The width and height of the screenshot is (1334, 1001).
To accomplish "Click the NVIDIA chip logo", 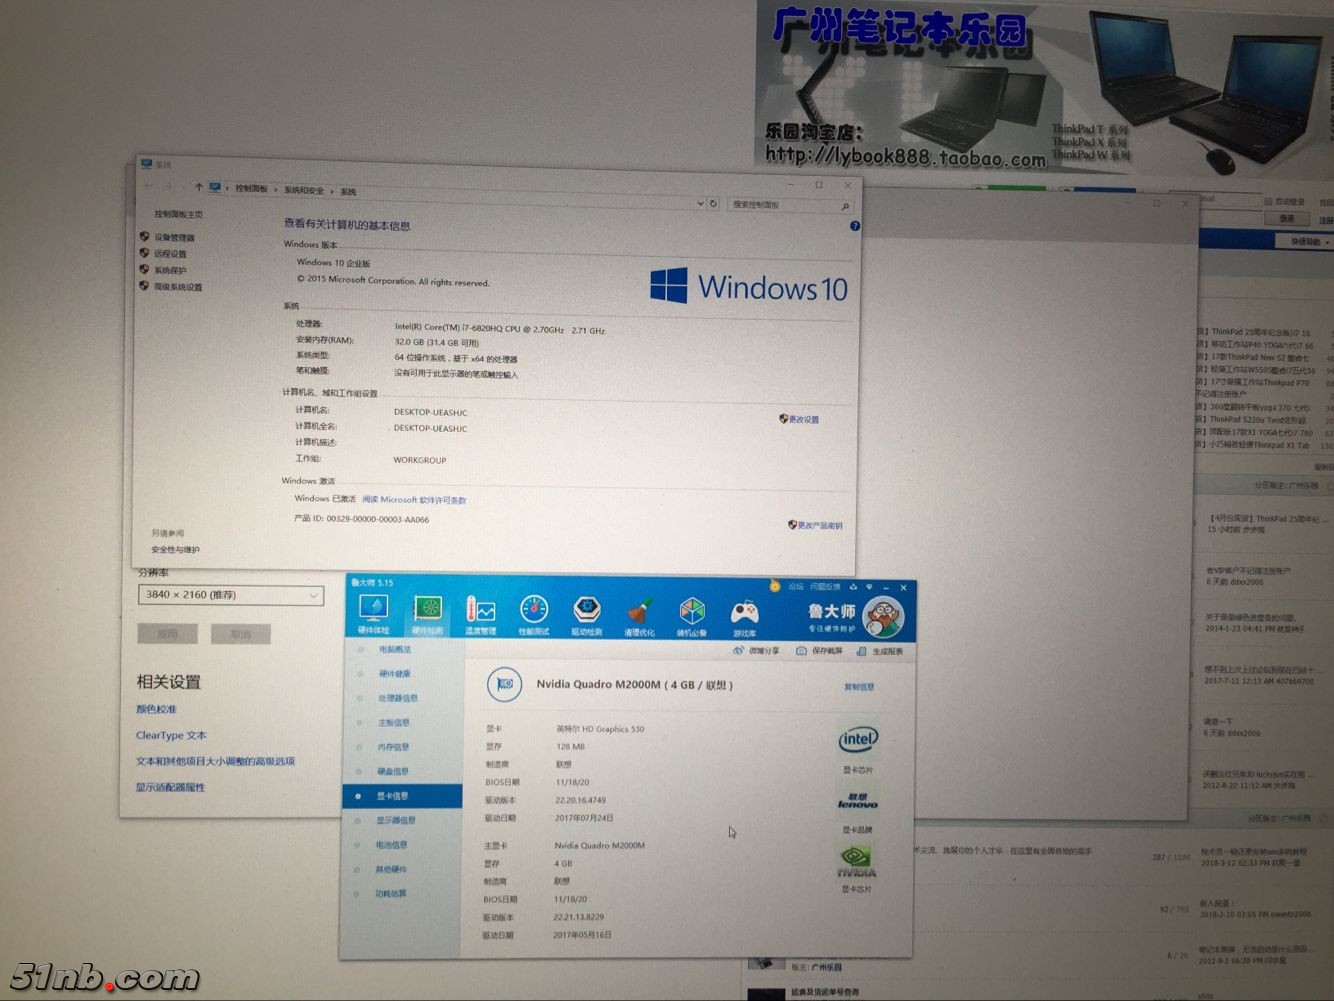I will tap(856, 862).
